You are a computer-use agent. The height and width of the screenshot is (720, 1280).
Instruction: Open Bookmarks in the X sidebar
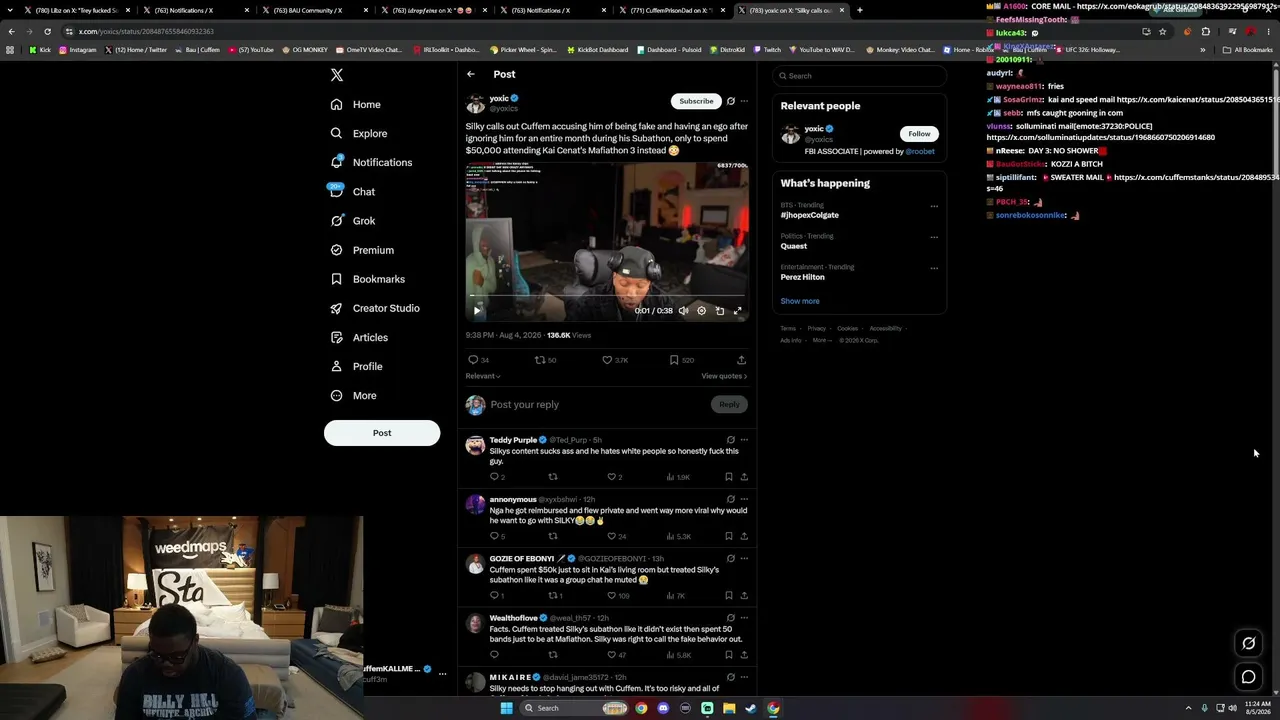(x=367, y=279)
